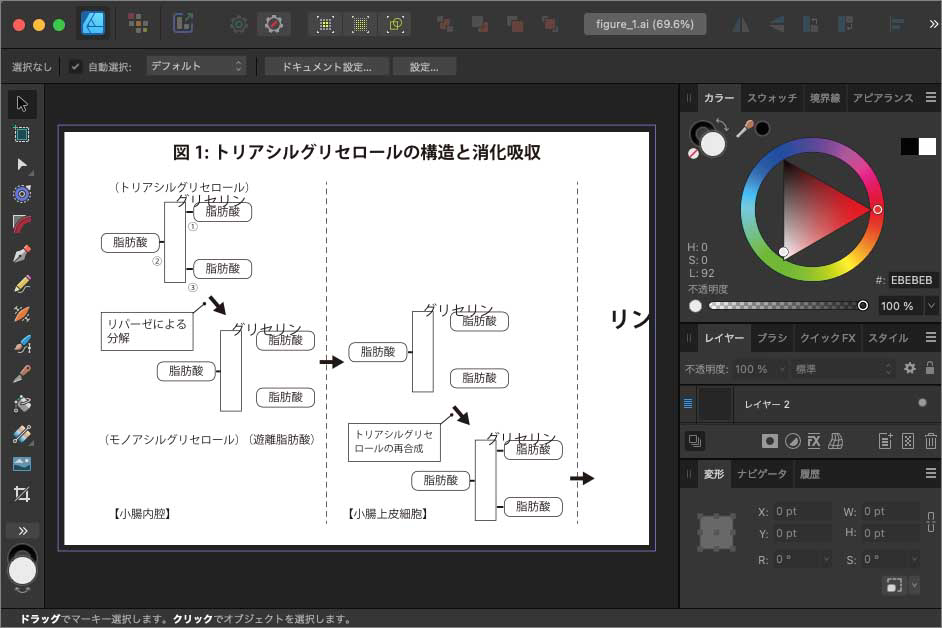Select the Pen tool

point(22,253)
